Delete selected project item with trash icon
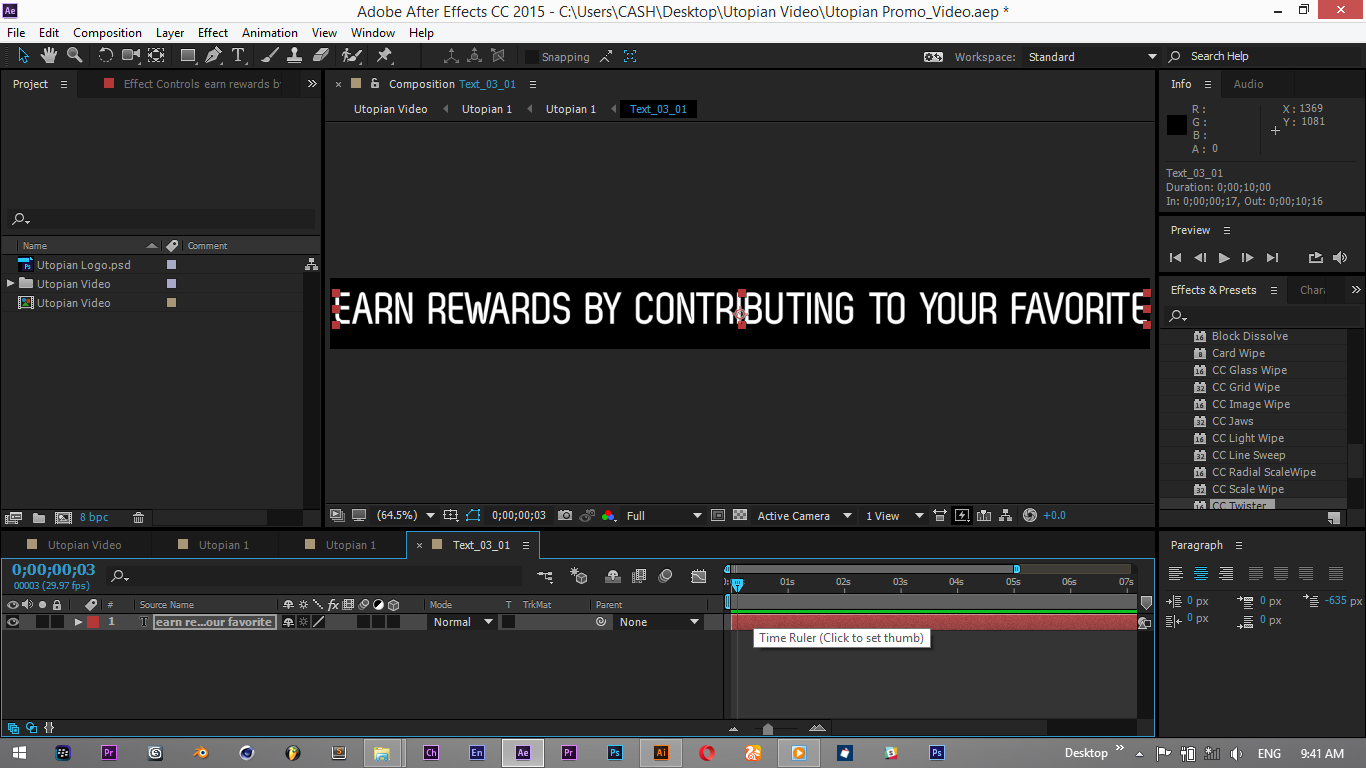Viewport: 1366px width, 768px height. (x=139, y=517)
